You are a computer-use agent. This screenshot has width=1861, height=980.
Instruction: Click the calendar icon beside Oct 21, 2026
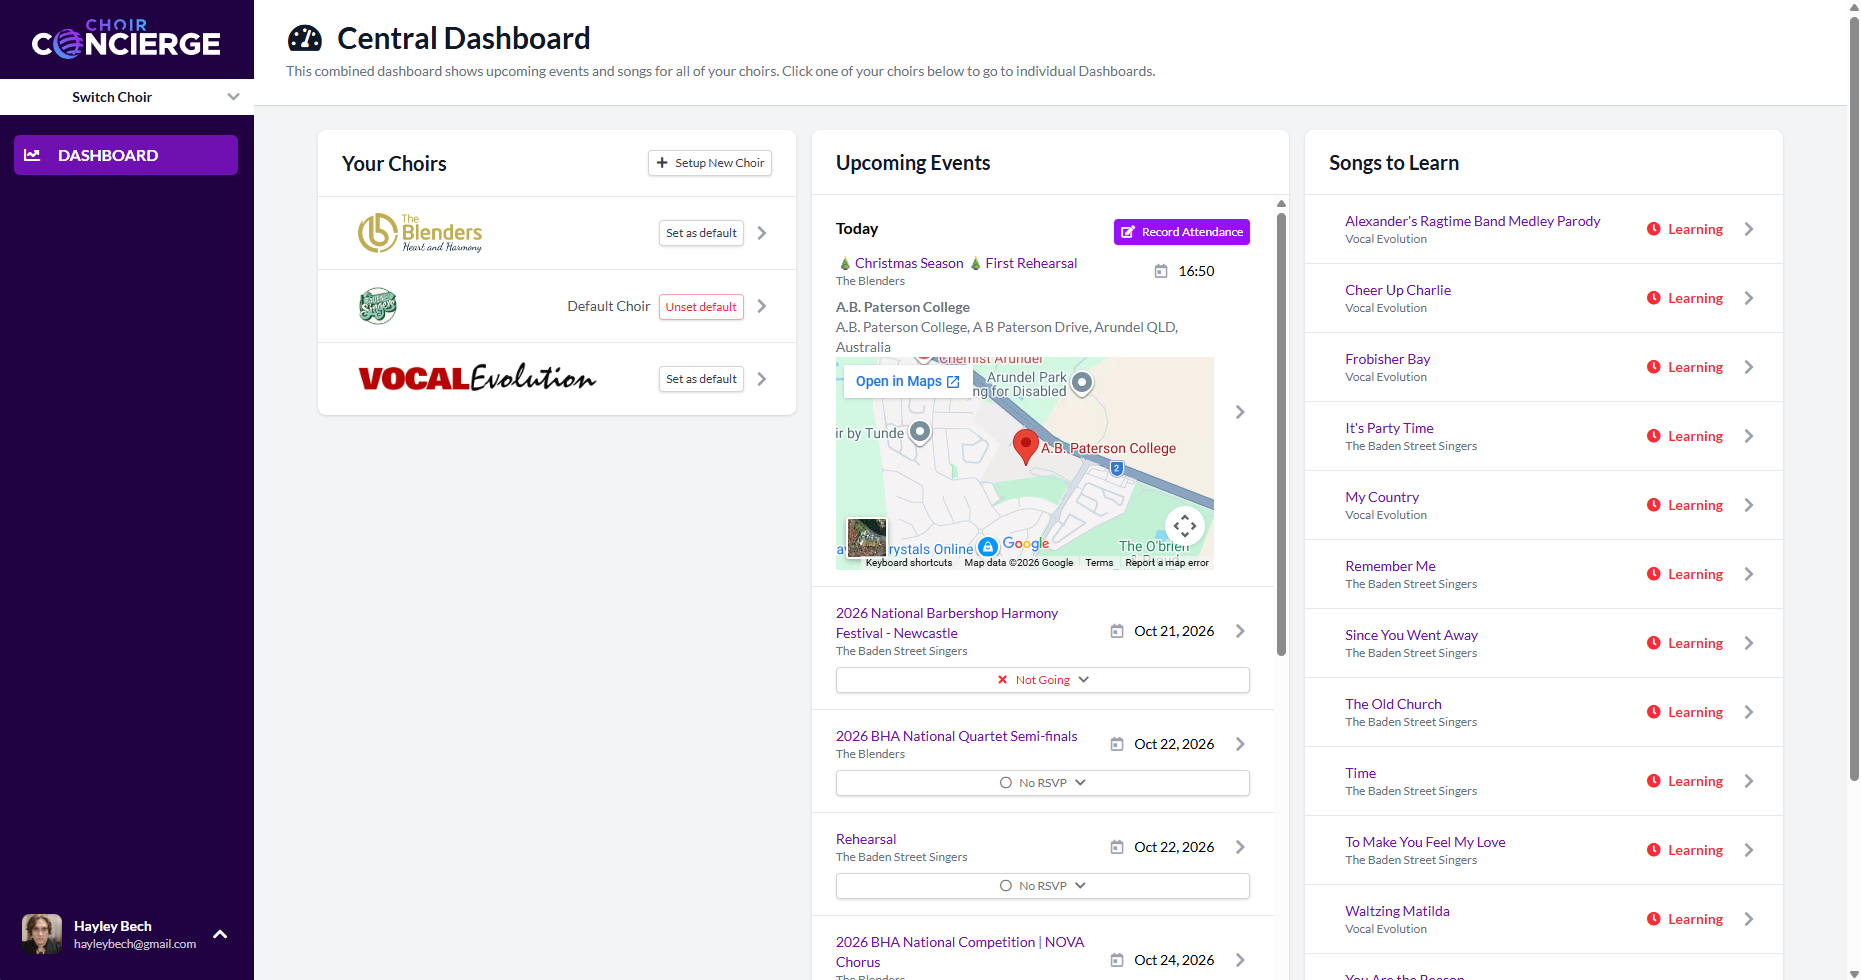coord(1117,631)
